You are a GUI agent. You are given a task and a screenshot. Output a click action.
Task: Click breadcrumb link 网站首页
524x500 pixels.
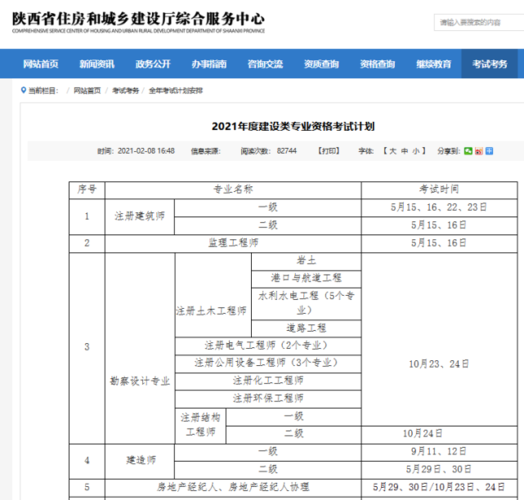tap(87, 91)
